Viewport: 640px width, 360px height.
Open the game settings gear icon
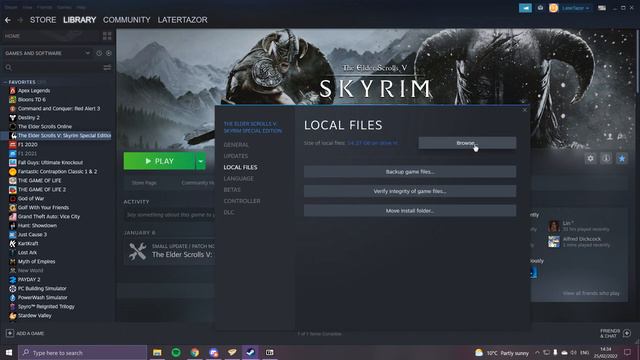[590, 158]
